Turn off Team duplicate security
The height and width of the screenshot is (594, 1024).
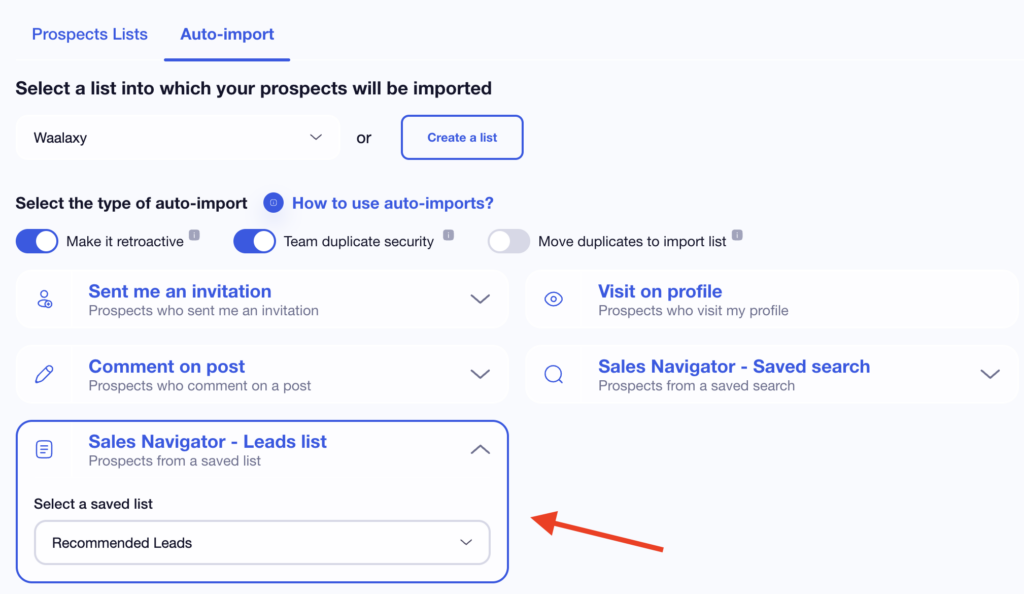pos(255,241)
